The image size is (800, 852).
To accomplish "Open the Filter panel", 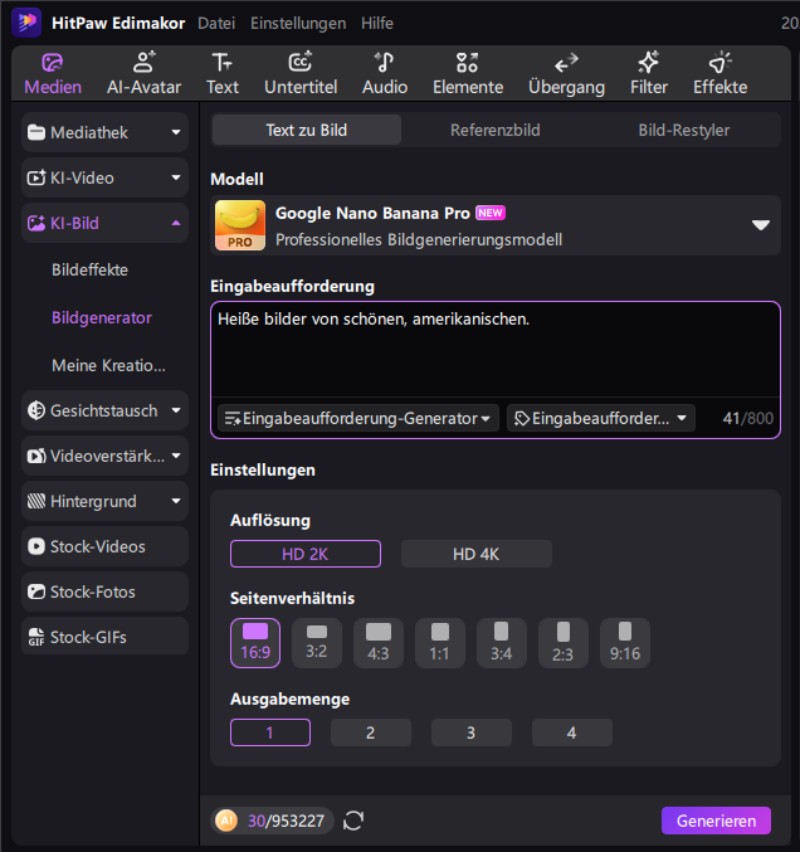I will coord(648,74).
